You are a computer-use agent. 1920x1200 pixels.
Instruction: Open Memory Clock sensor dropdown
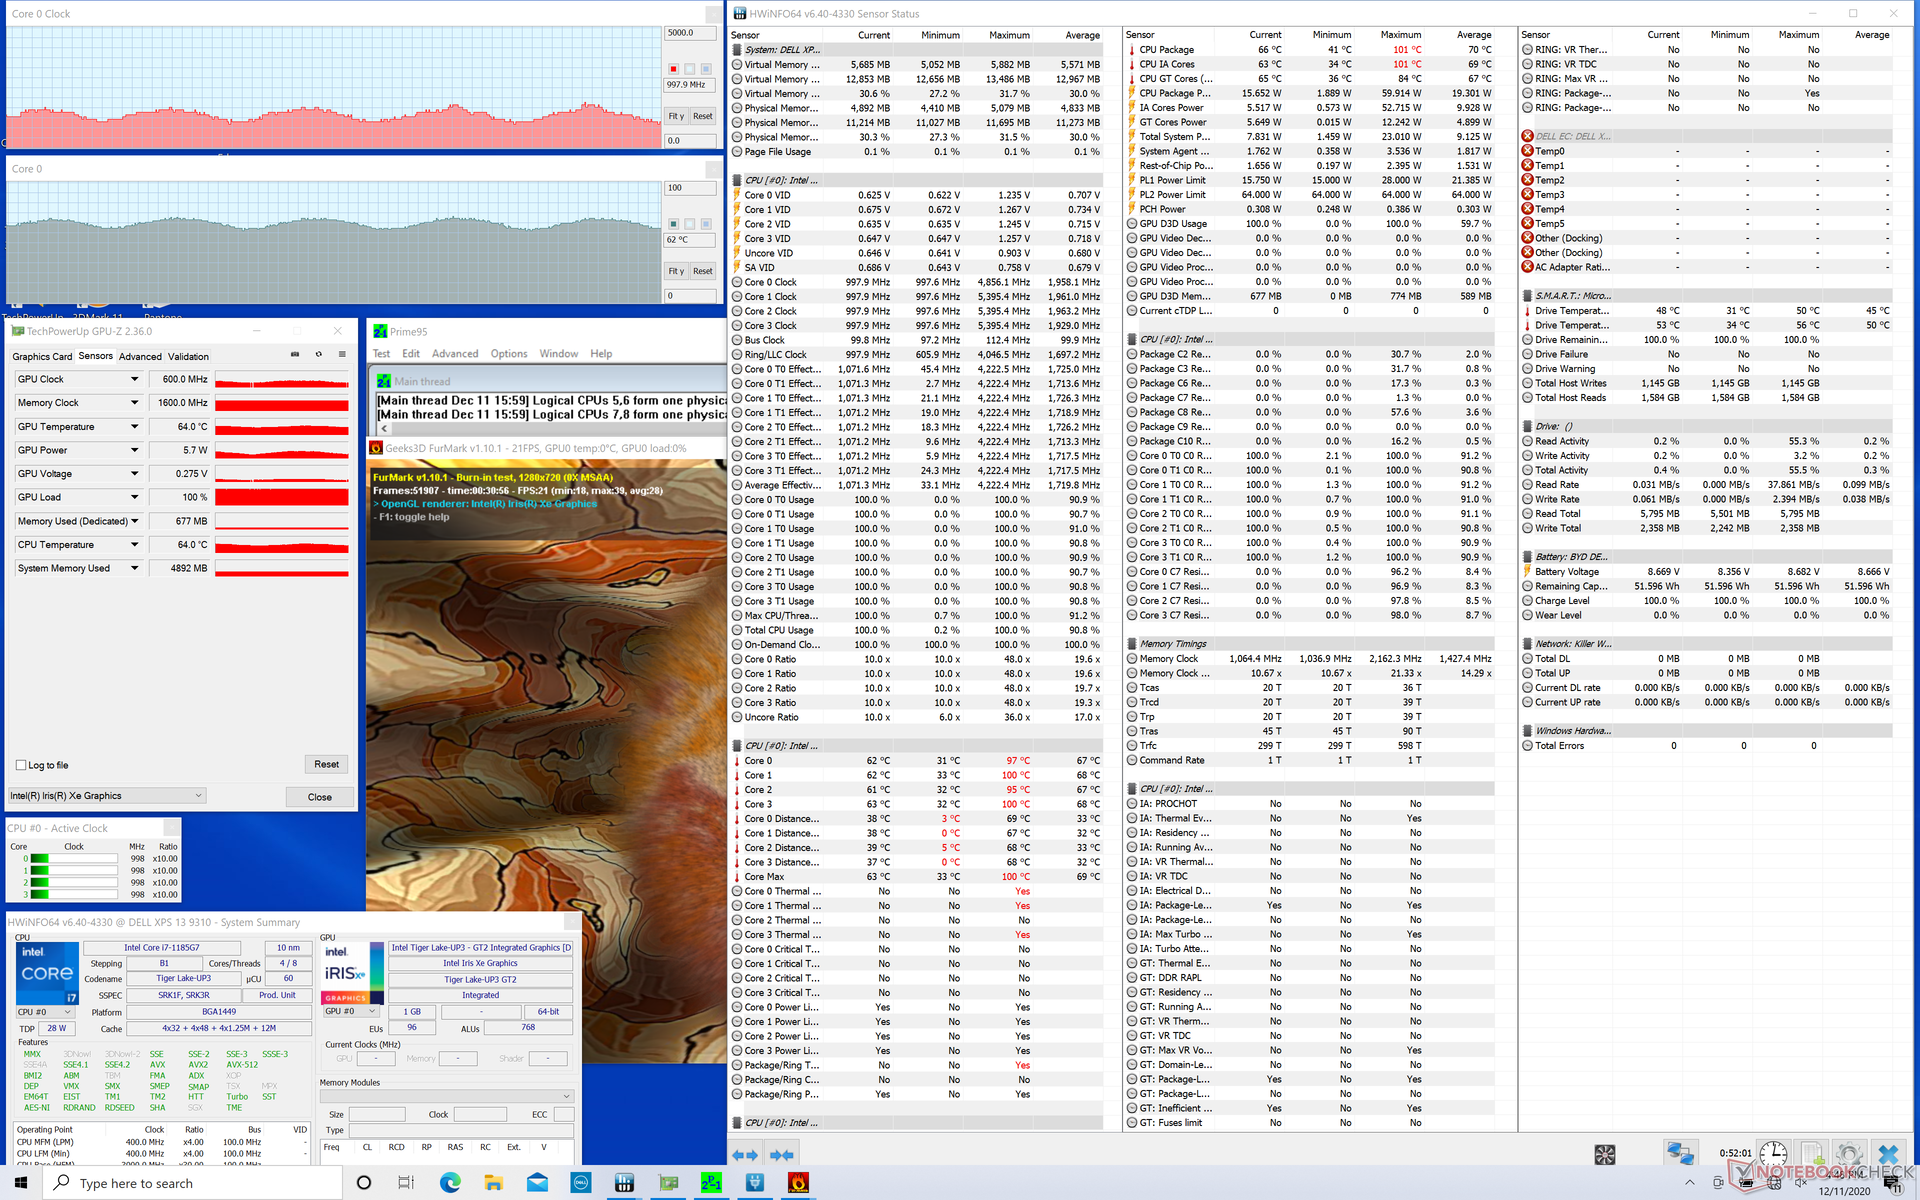(134, 403)
